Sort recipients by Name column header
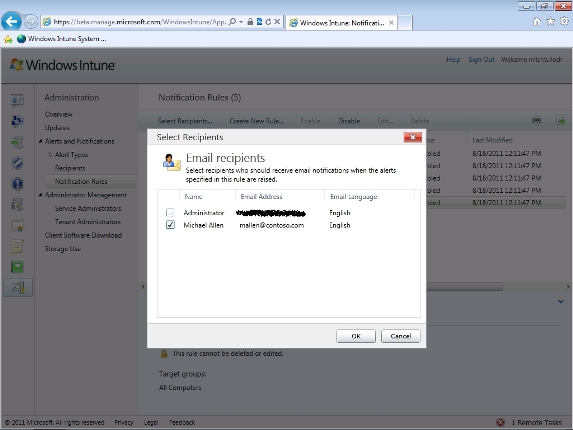573x430 pixels. click(207, 197)
